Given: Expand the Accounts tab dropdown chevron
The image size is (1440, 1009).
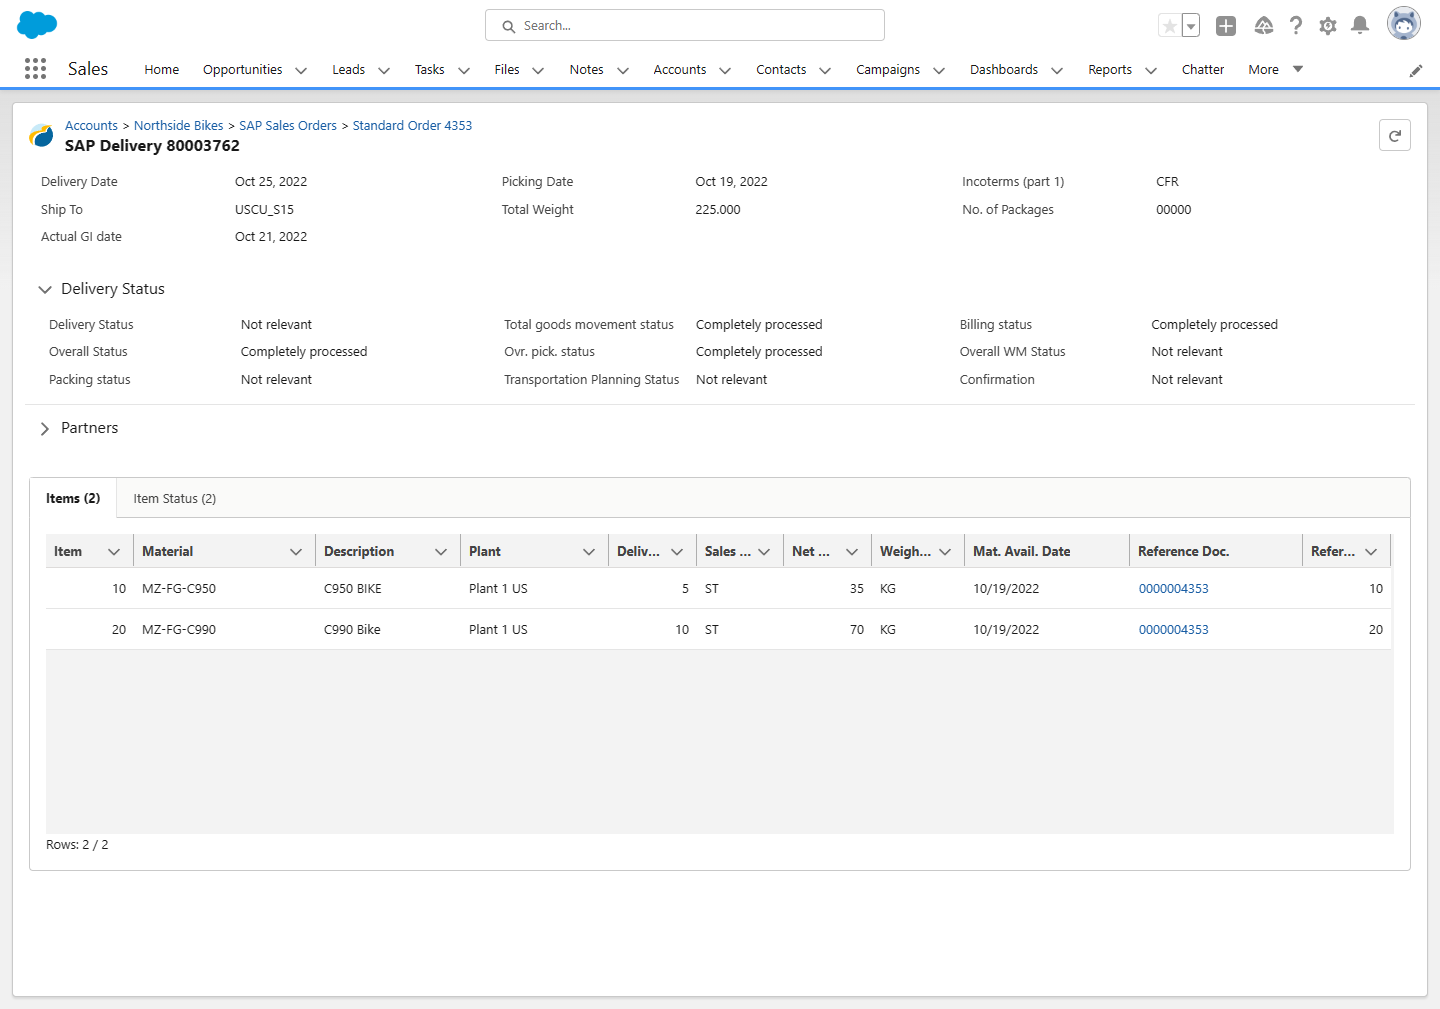Looking at the screenshot, I should (x=725, y=70).
